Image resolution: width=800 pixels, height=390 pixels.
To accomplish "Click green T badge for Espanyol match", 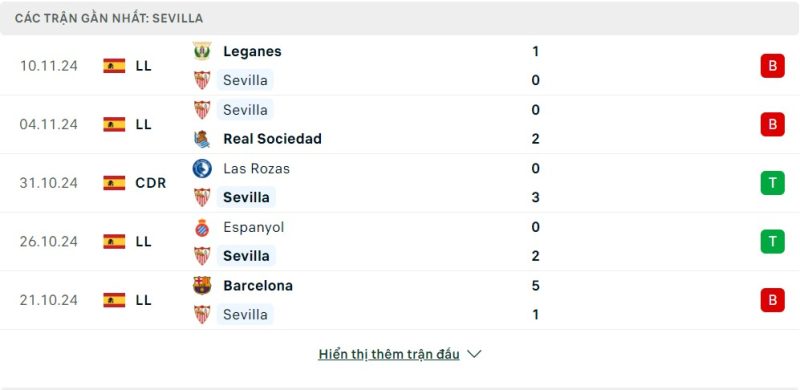I will tap(772, 241).
